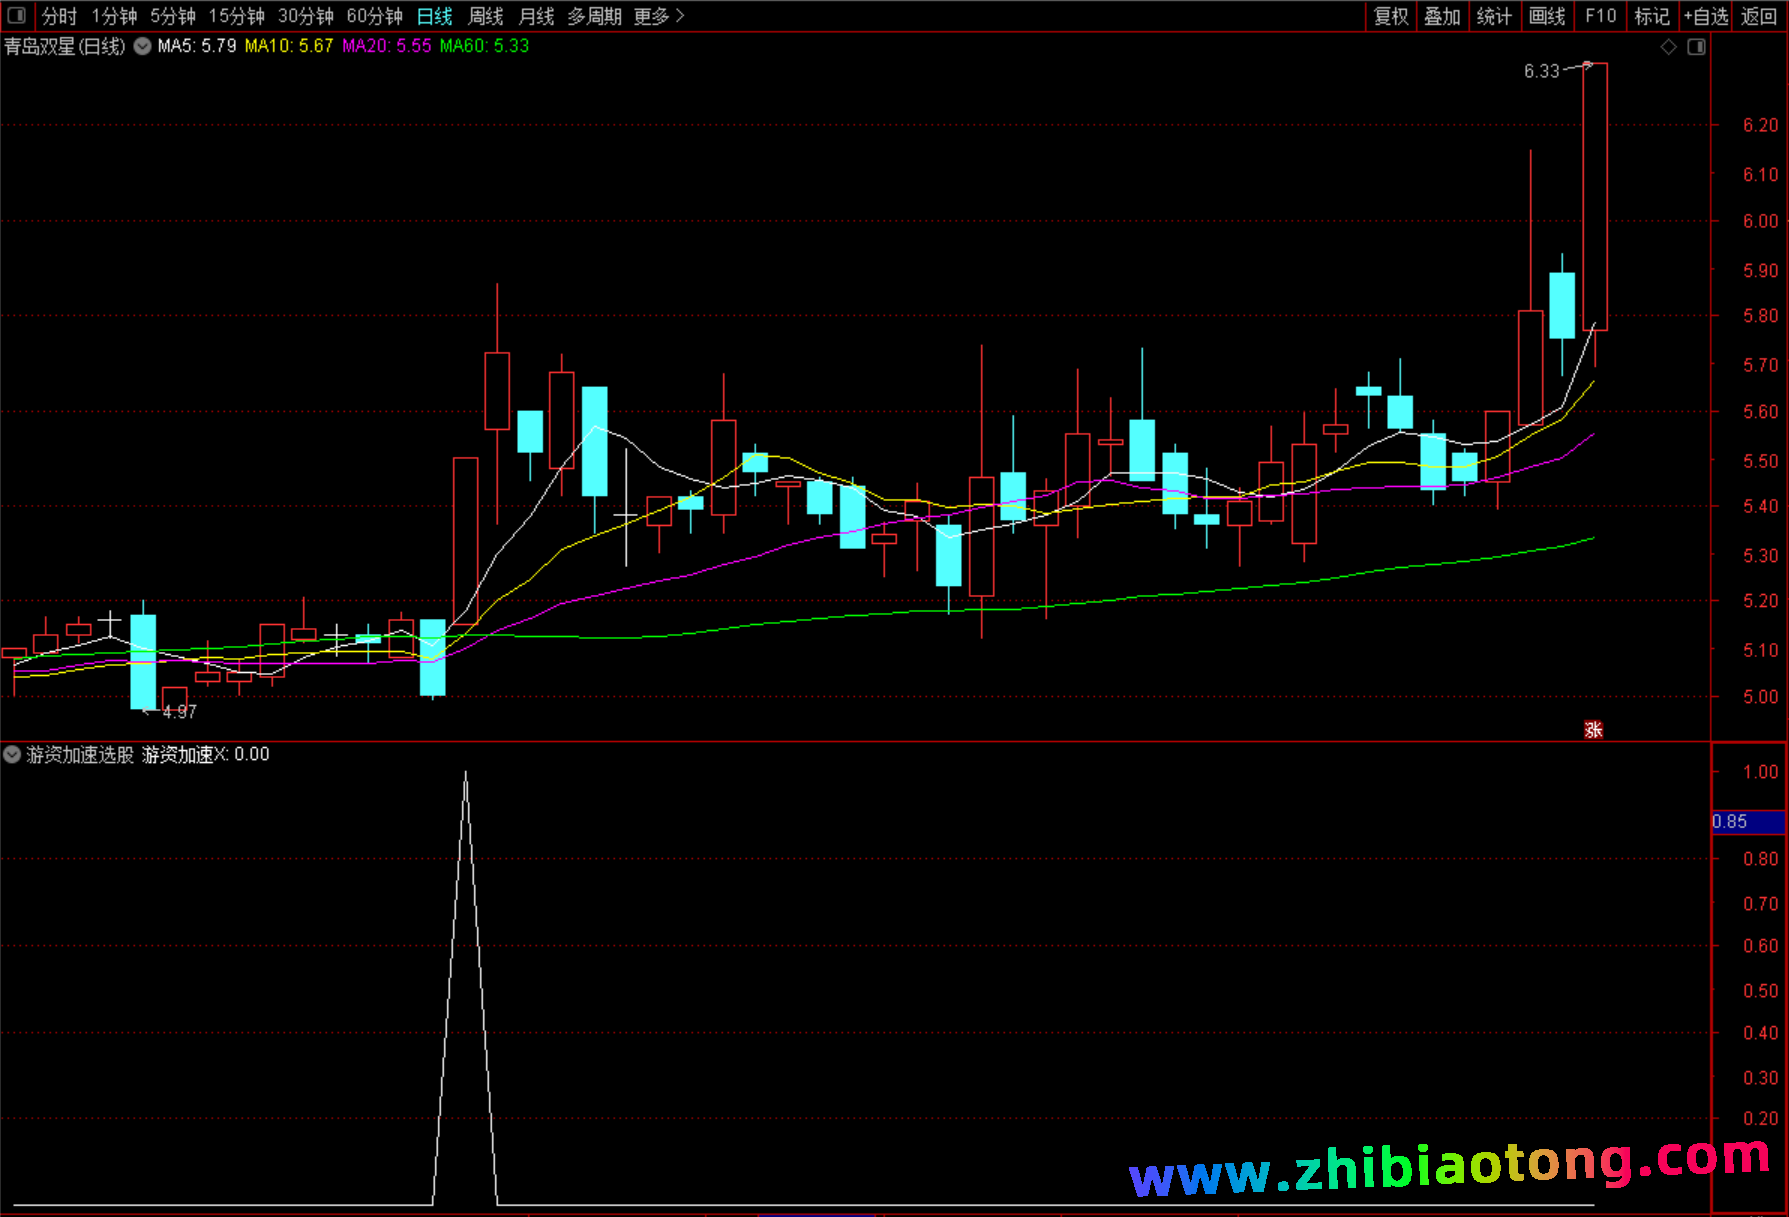Add stock to watchlist with +自选
Screen dimensions: 1789x1217
(1705, 16)
